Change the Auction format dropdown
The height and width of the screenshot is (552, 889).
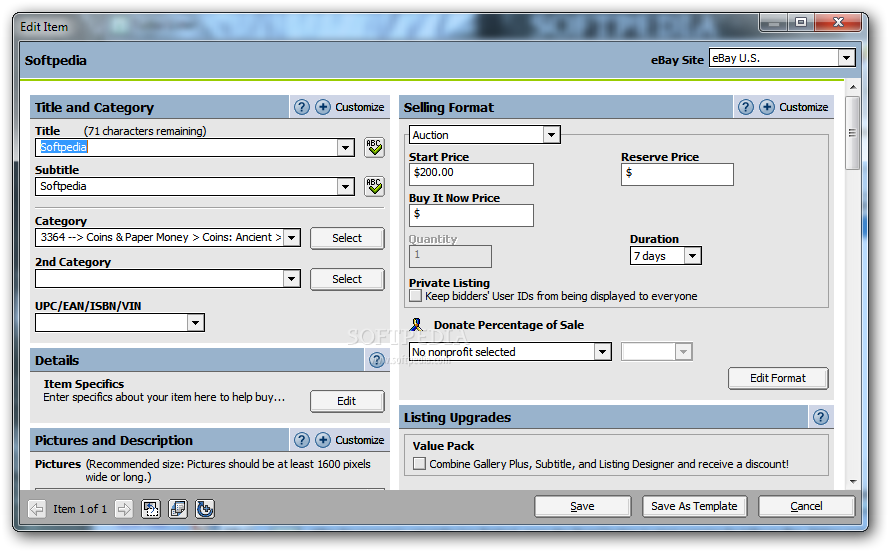point(551,135)
